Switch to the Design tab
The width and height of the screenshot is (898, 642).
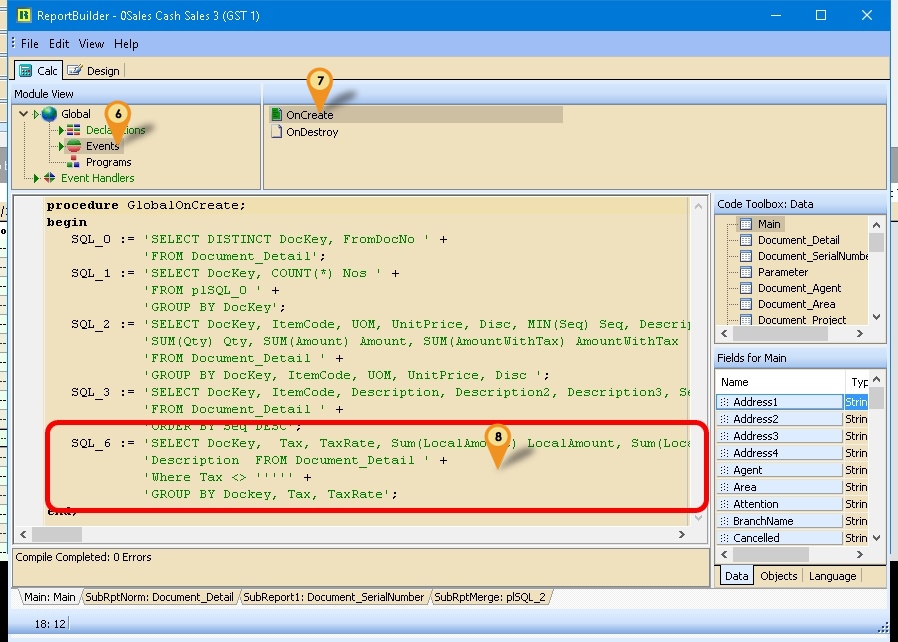(93, 70)
